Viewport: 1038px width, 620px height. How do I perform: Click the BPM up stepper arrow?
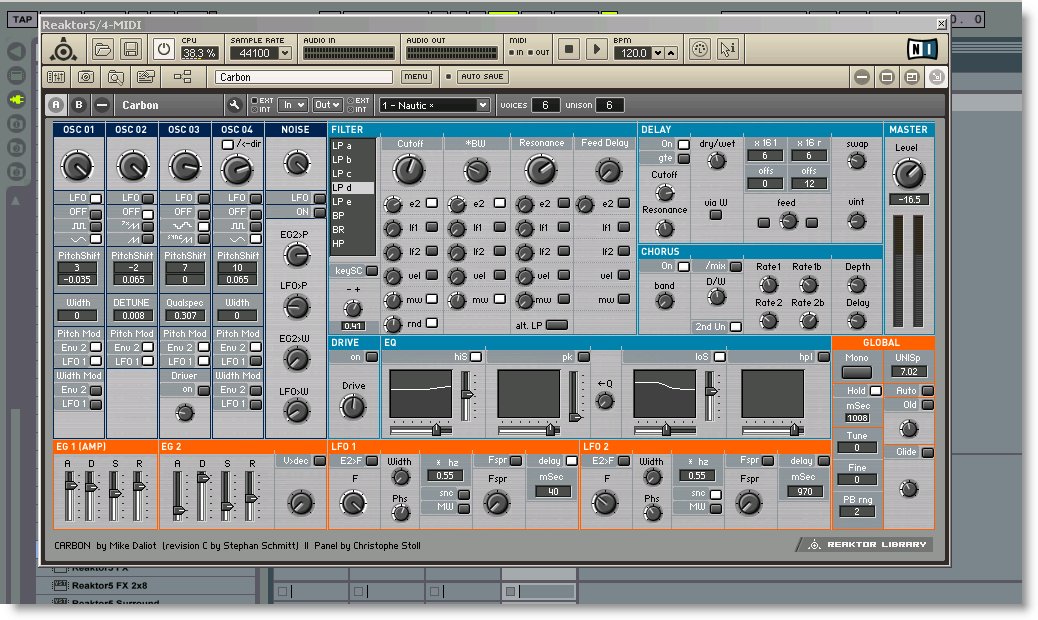click(671, 53)
